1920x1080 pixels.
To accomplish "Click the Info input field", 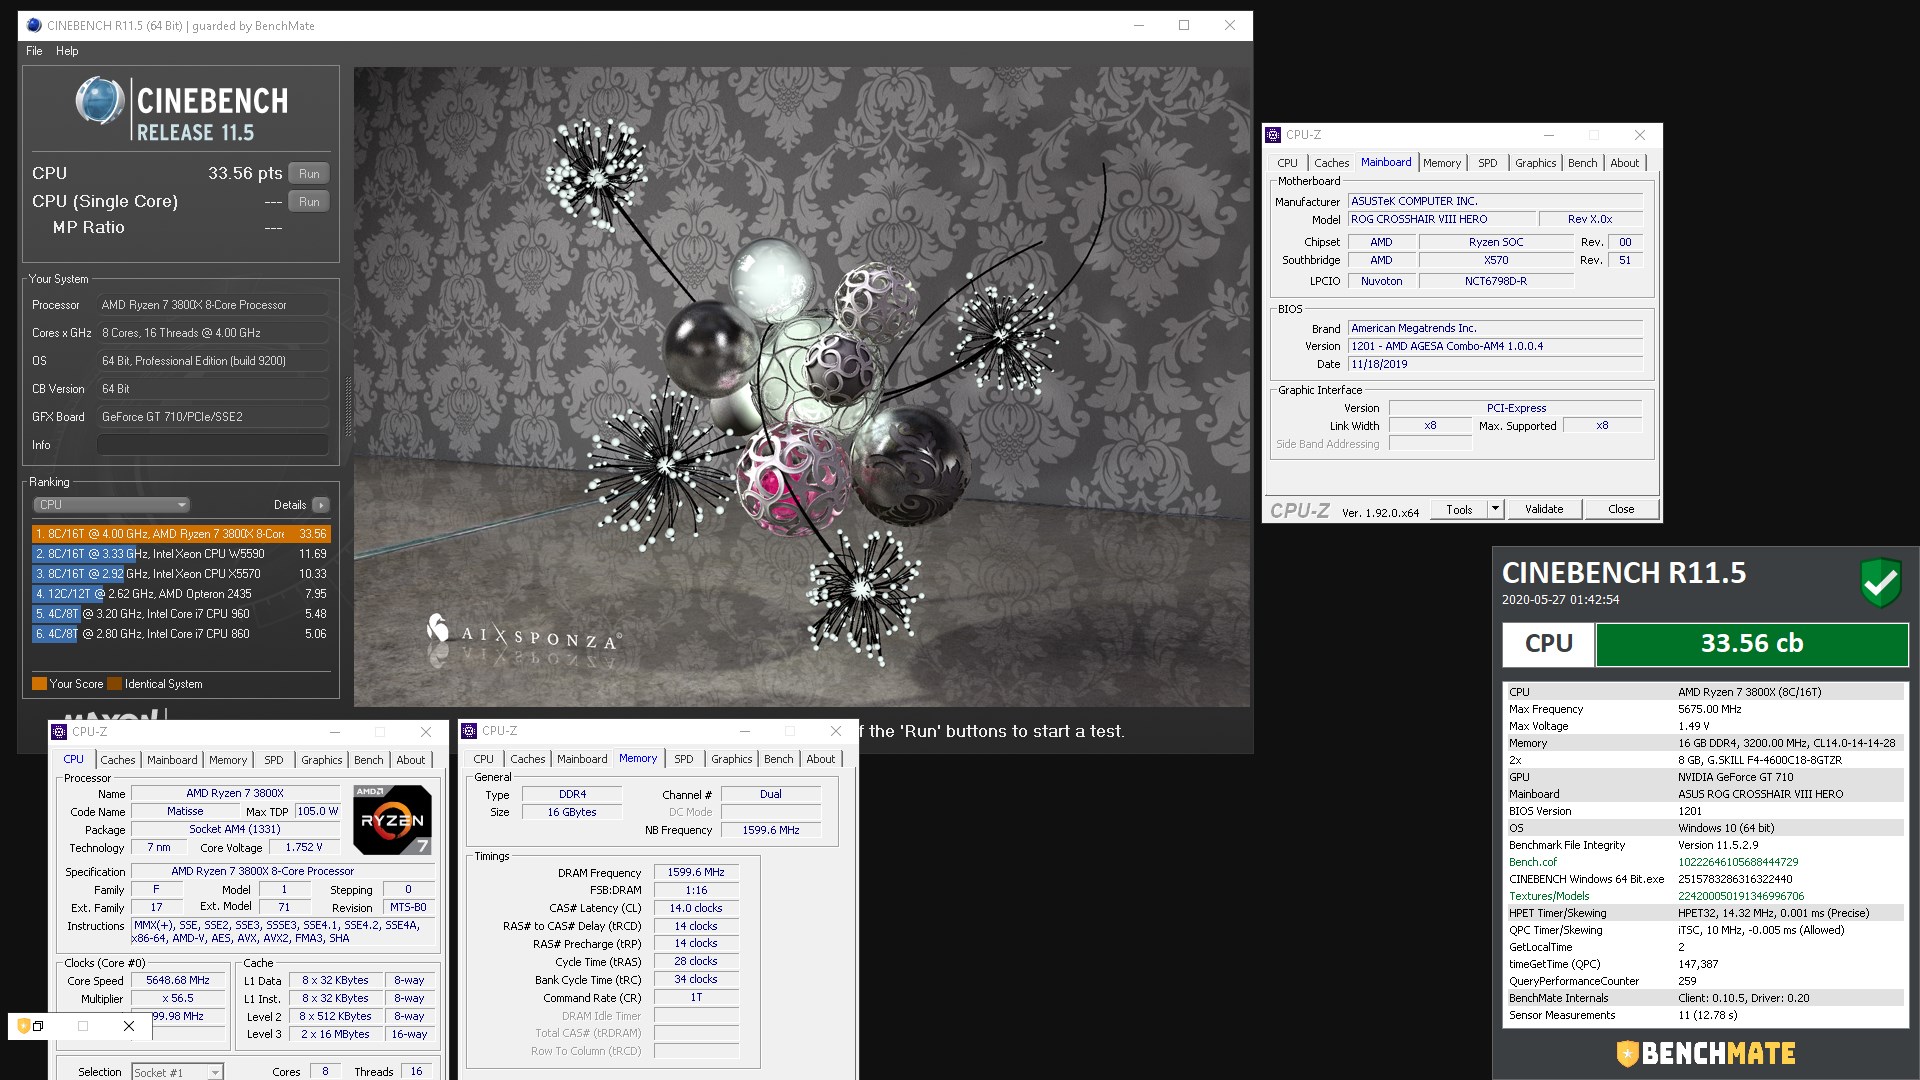I will point(213,445).
